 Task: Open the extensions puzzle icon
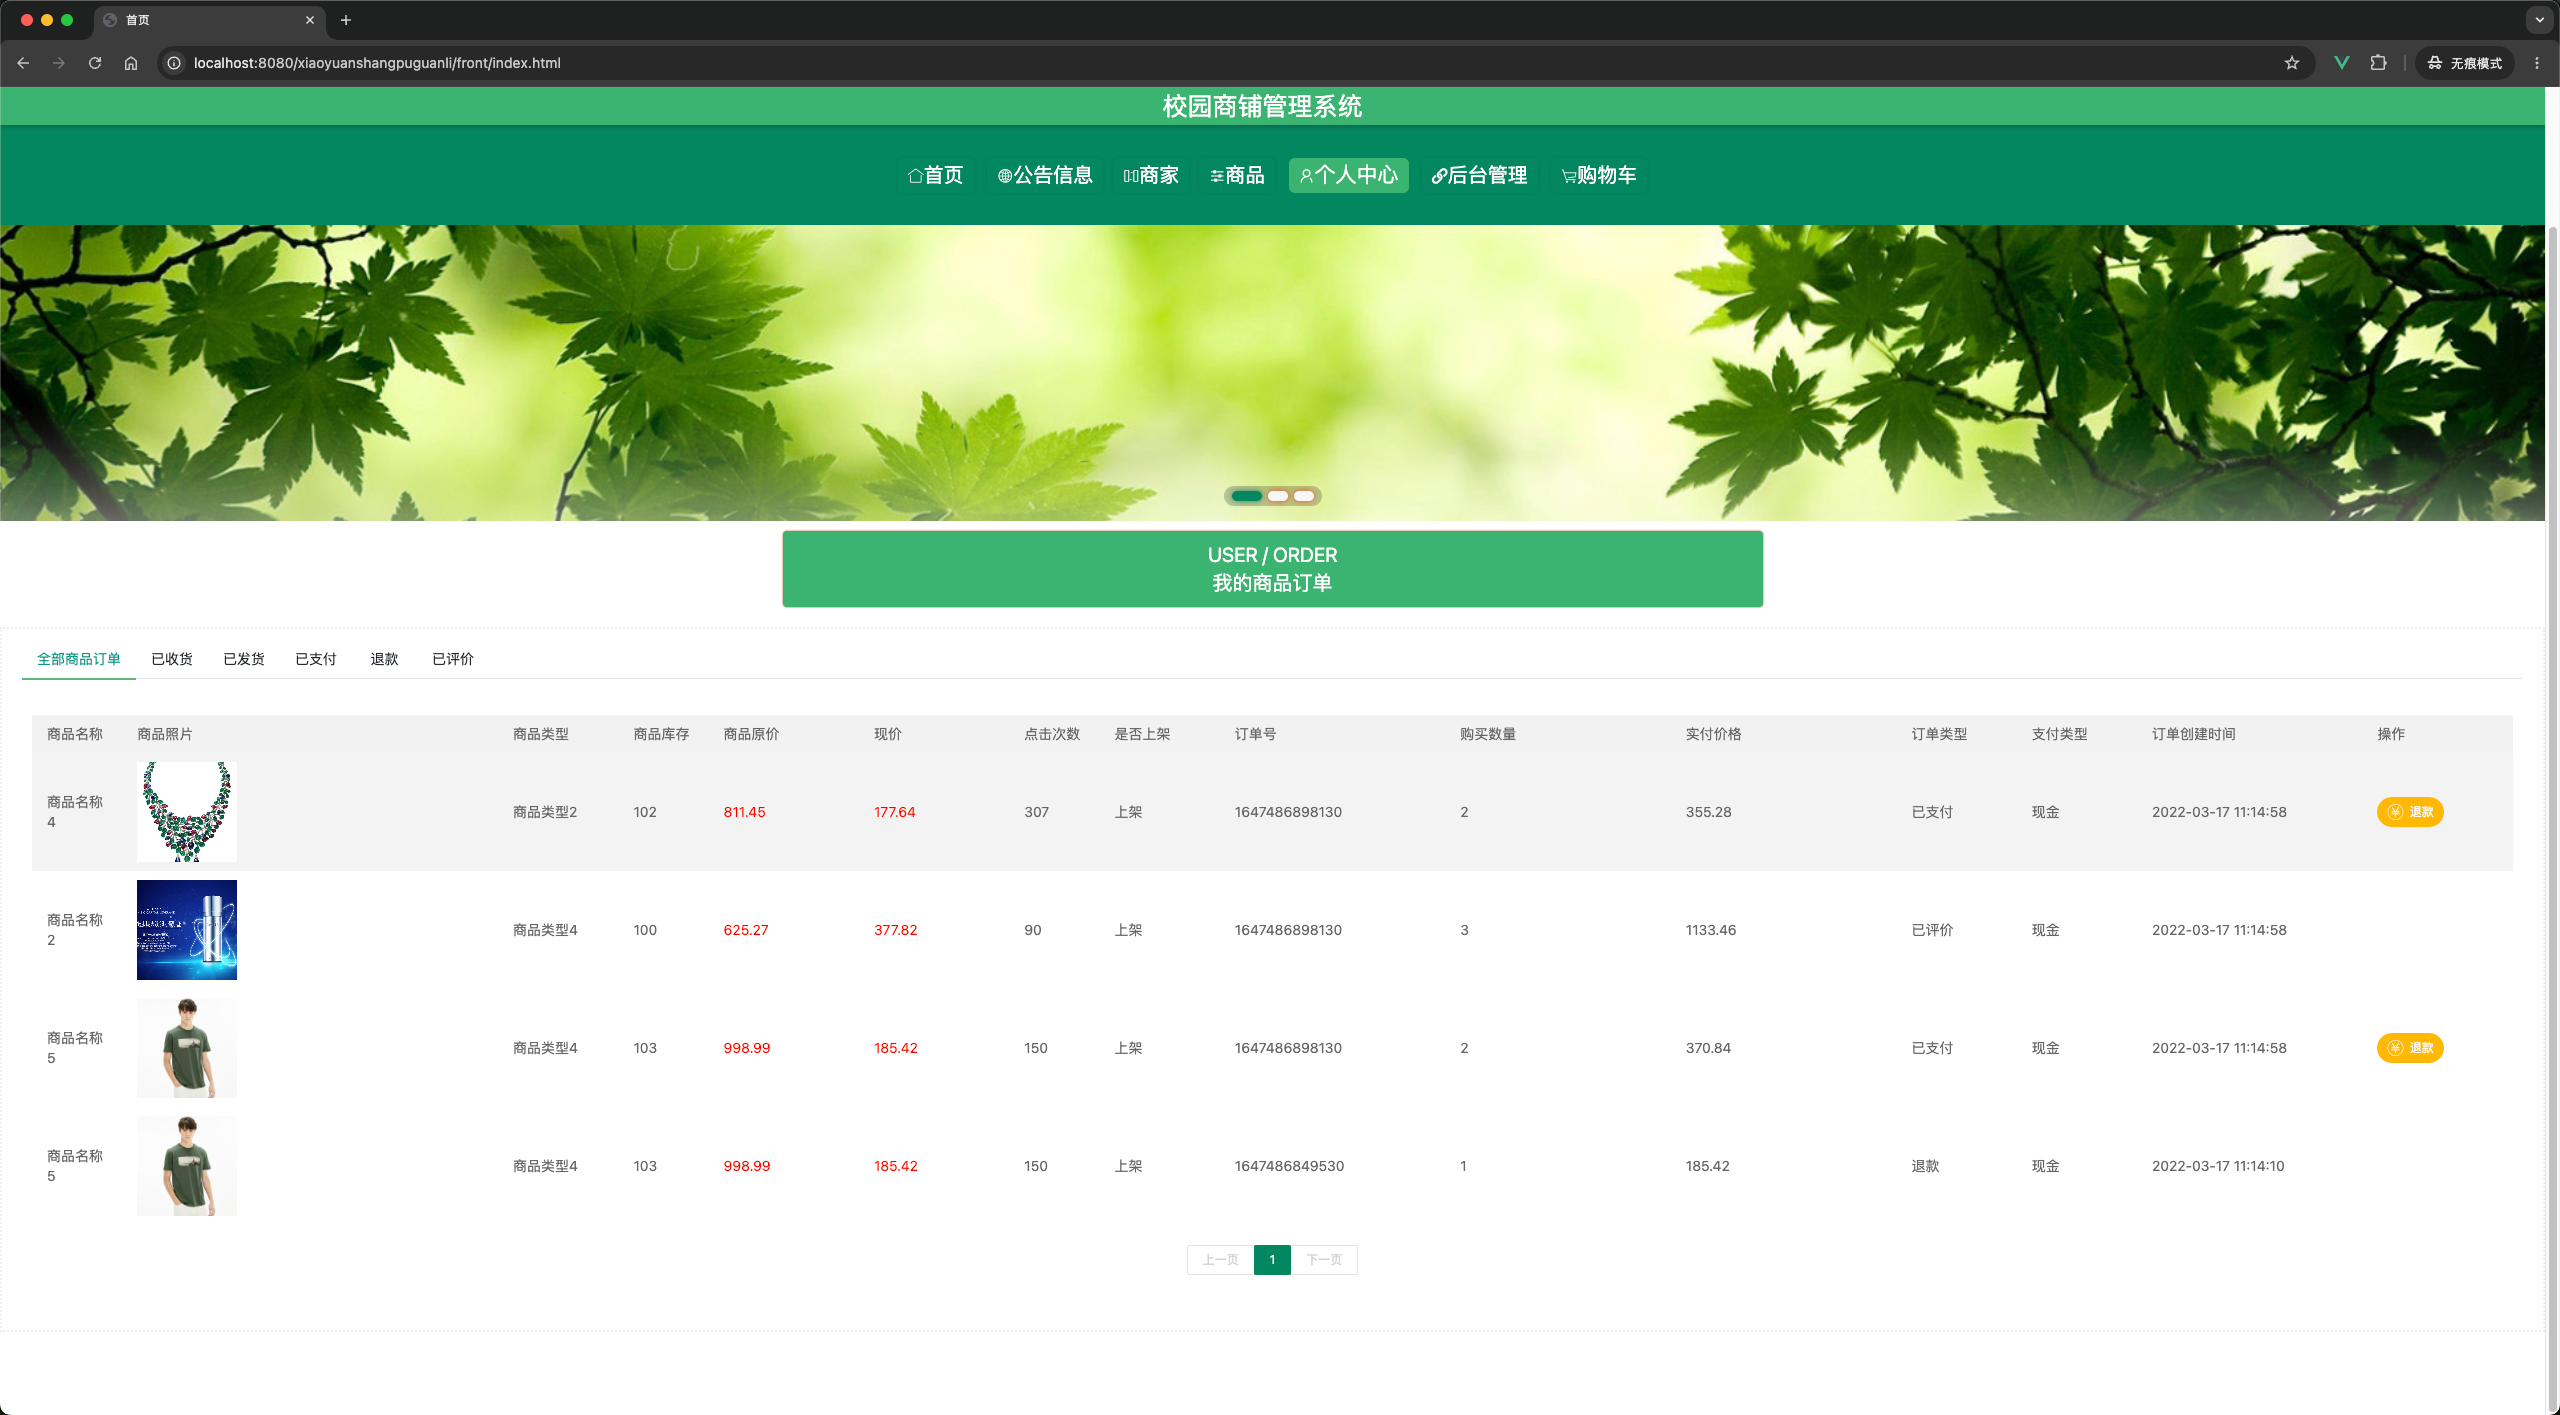click(x=2379, y=63)
